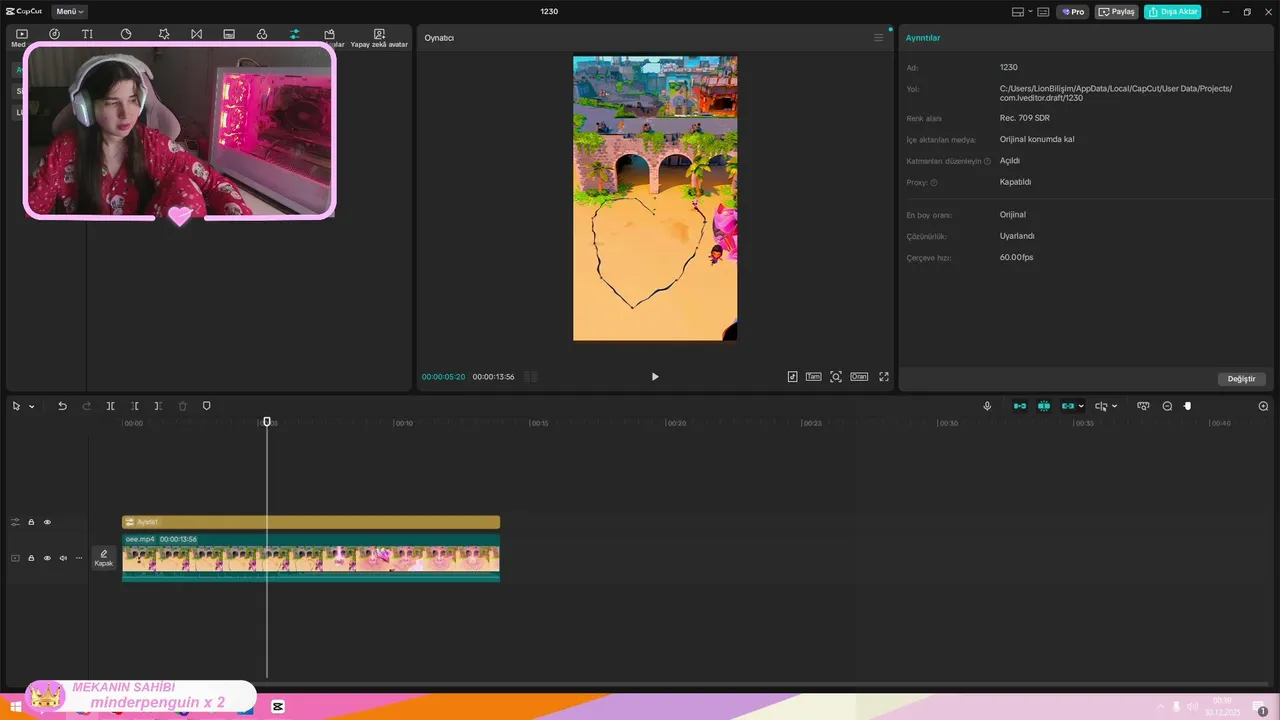The width and height of the screenshot is (1280, 720).
Task: Open Windows notification center
Action: coord(1262,708)
